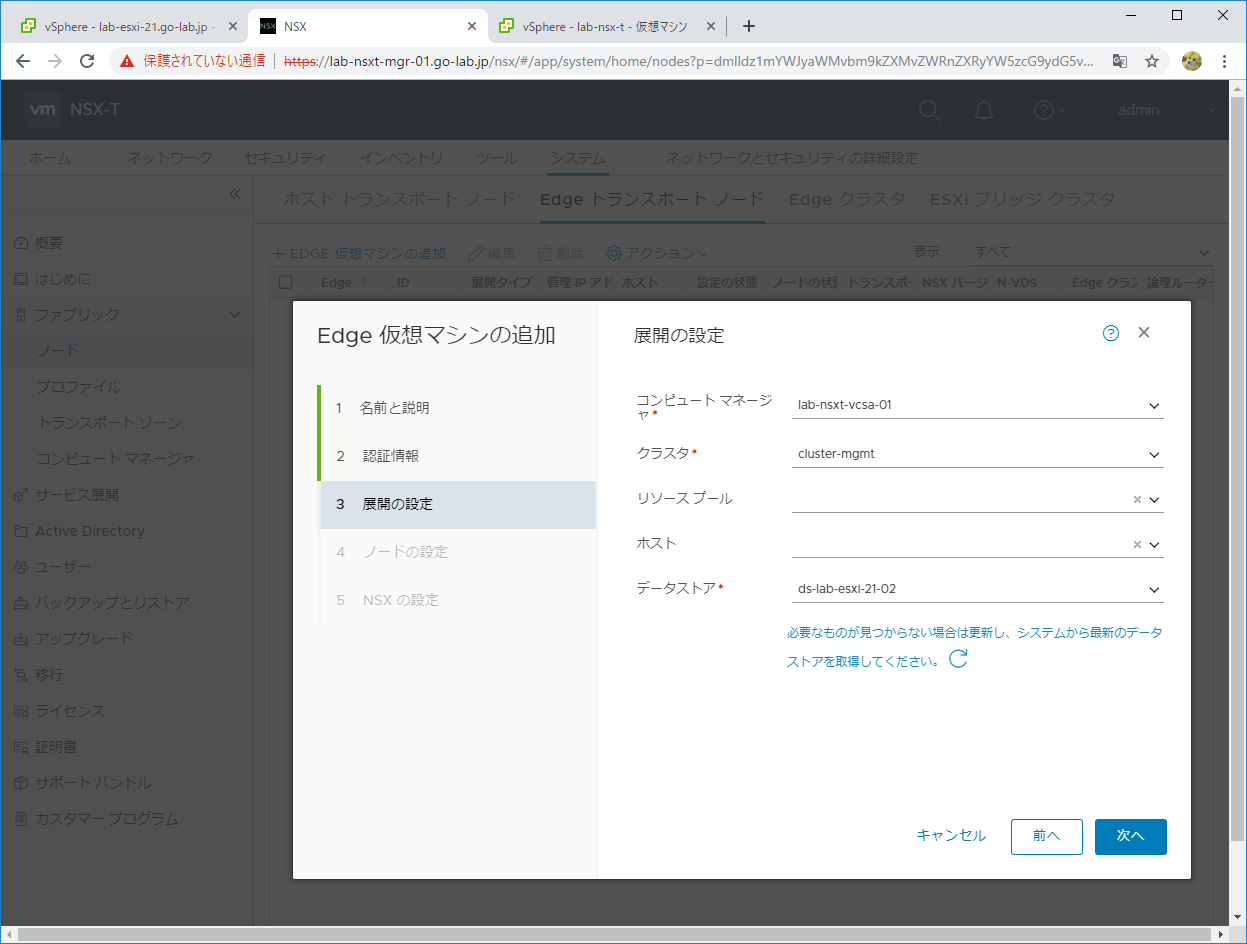
Task: Collapse the left sidebar with double chevron
Action: 235,194
